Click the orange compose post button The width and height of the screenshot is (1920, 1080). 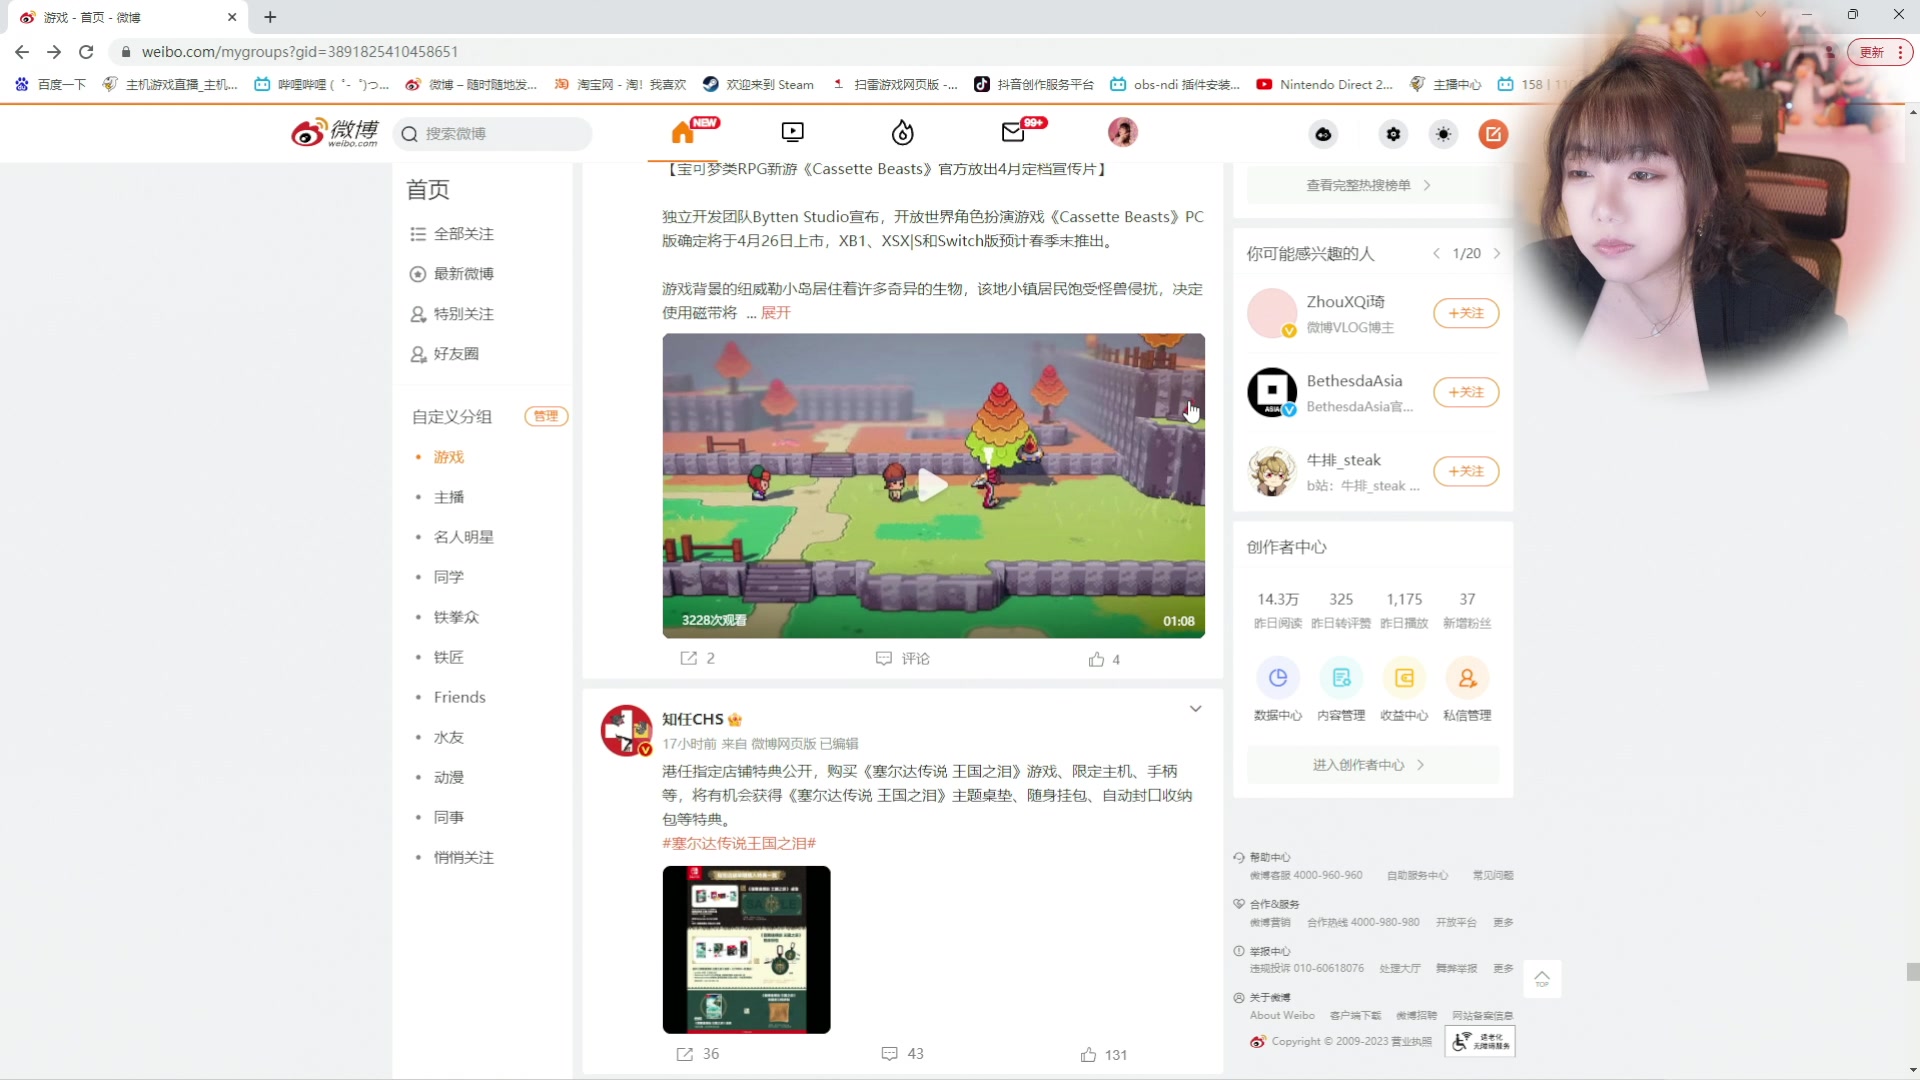(x=1493, y=134)
